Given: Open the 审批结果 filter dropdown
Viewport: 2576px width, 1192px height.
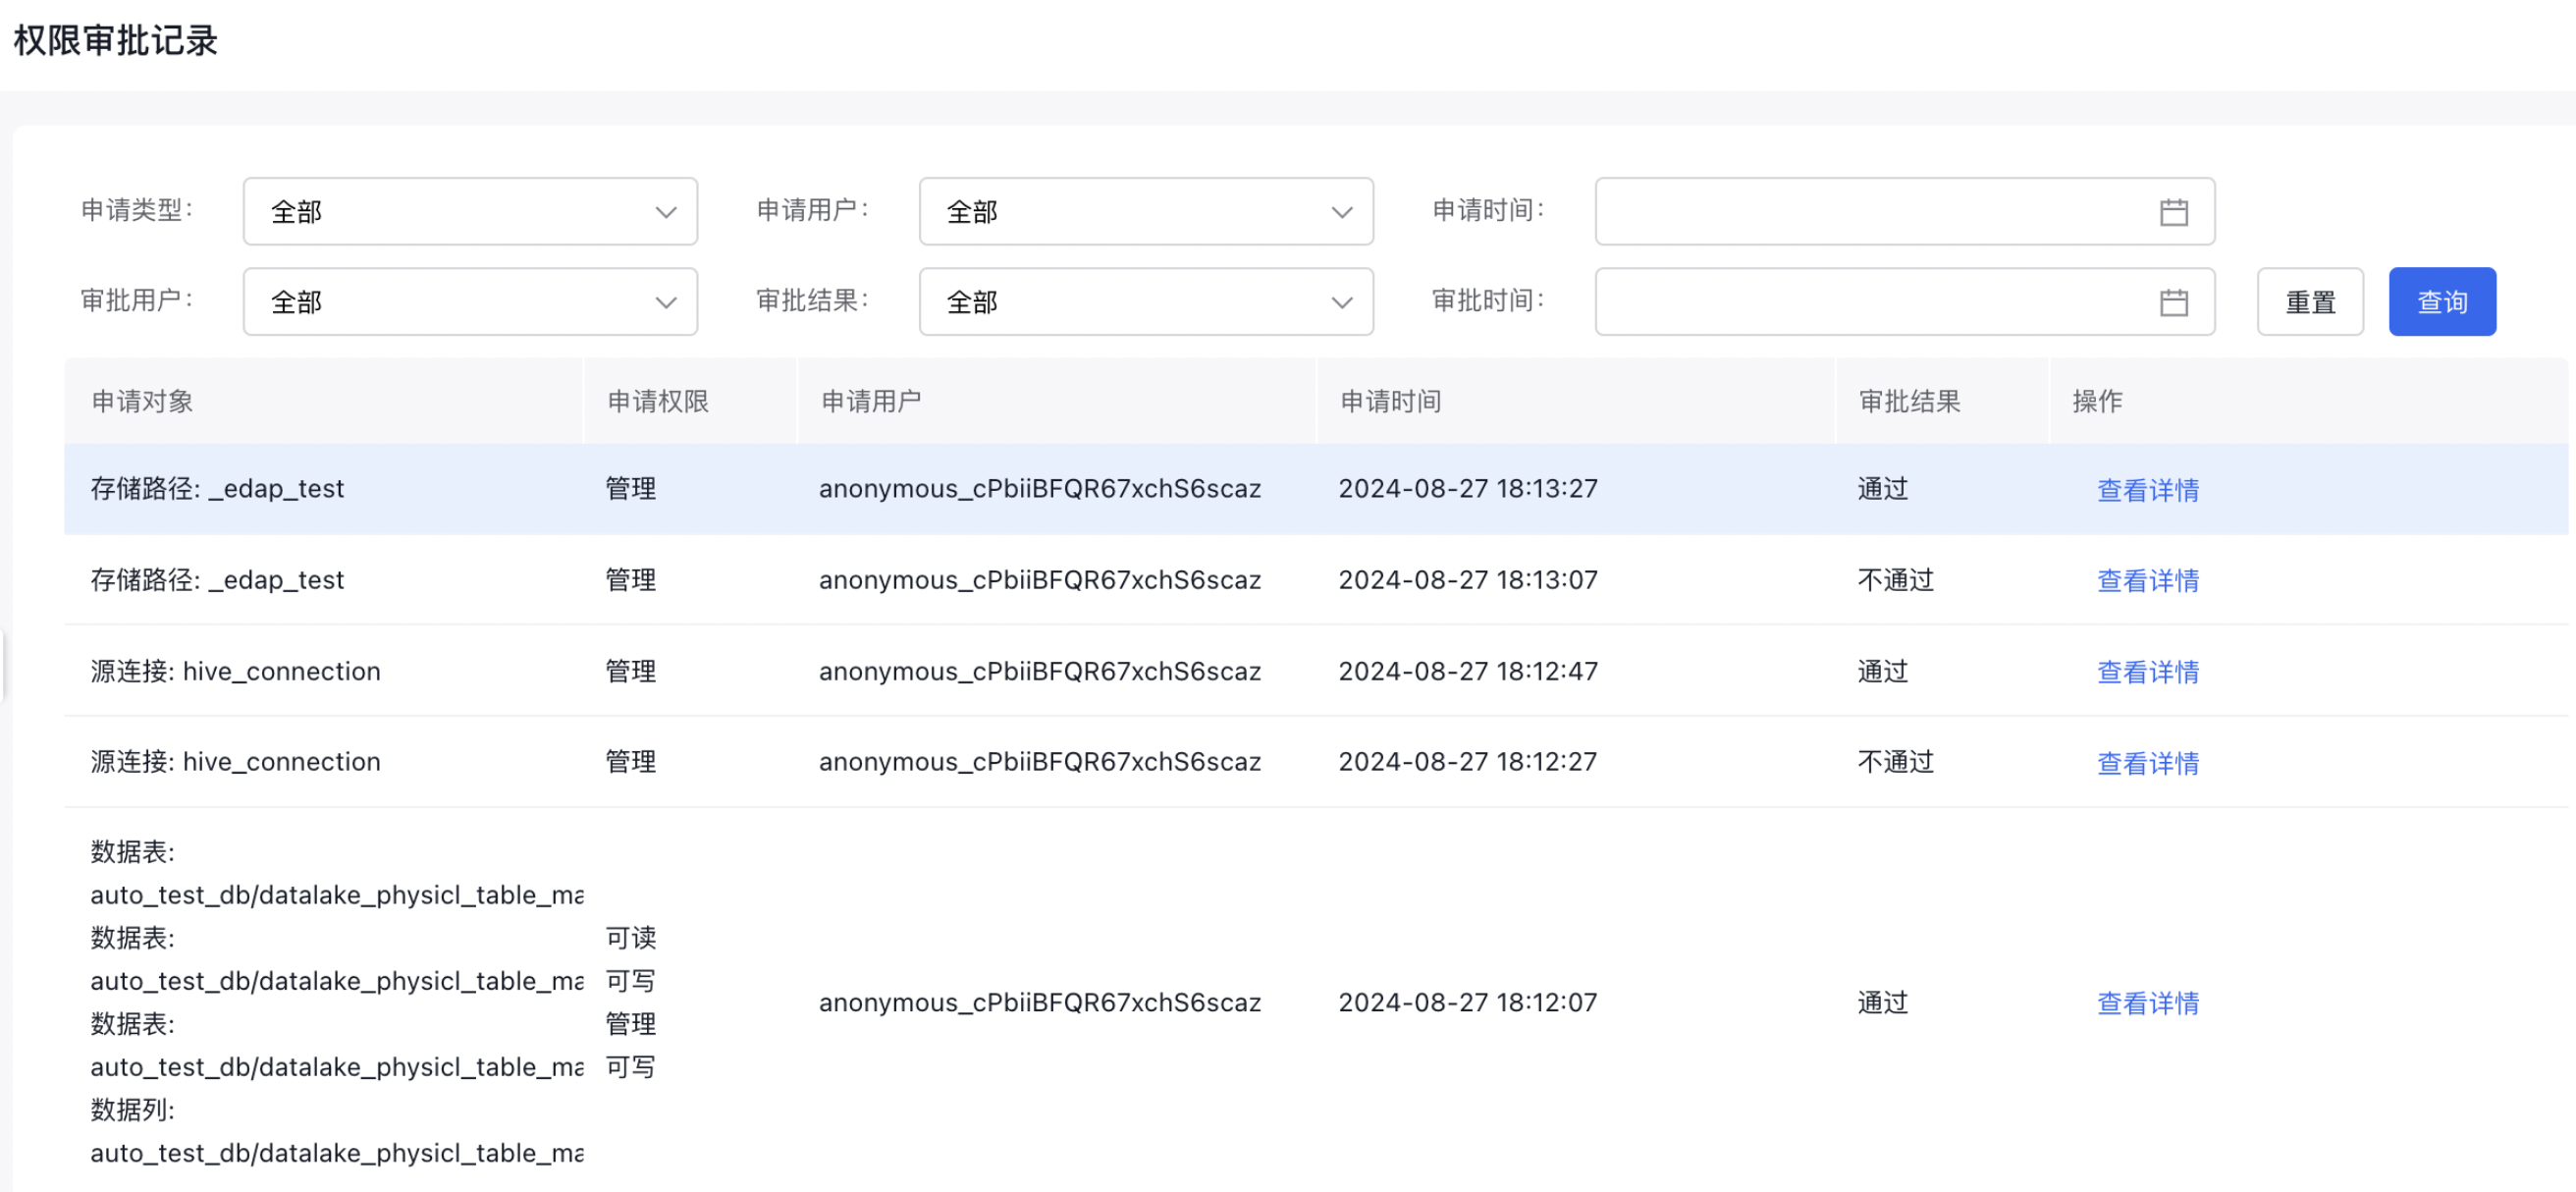Looking at the screenshot, I should click(x=1146, y=301).
